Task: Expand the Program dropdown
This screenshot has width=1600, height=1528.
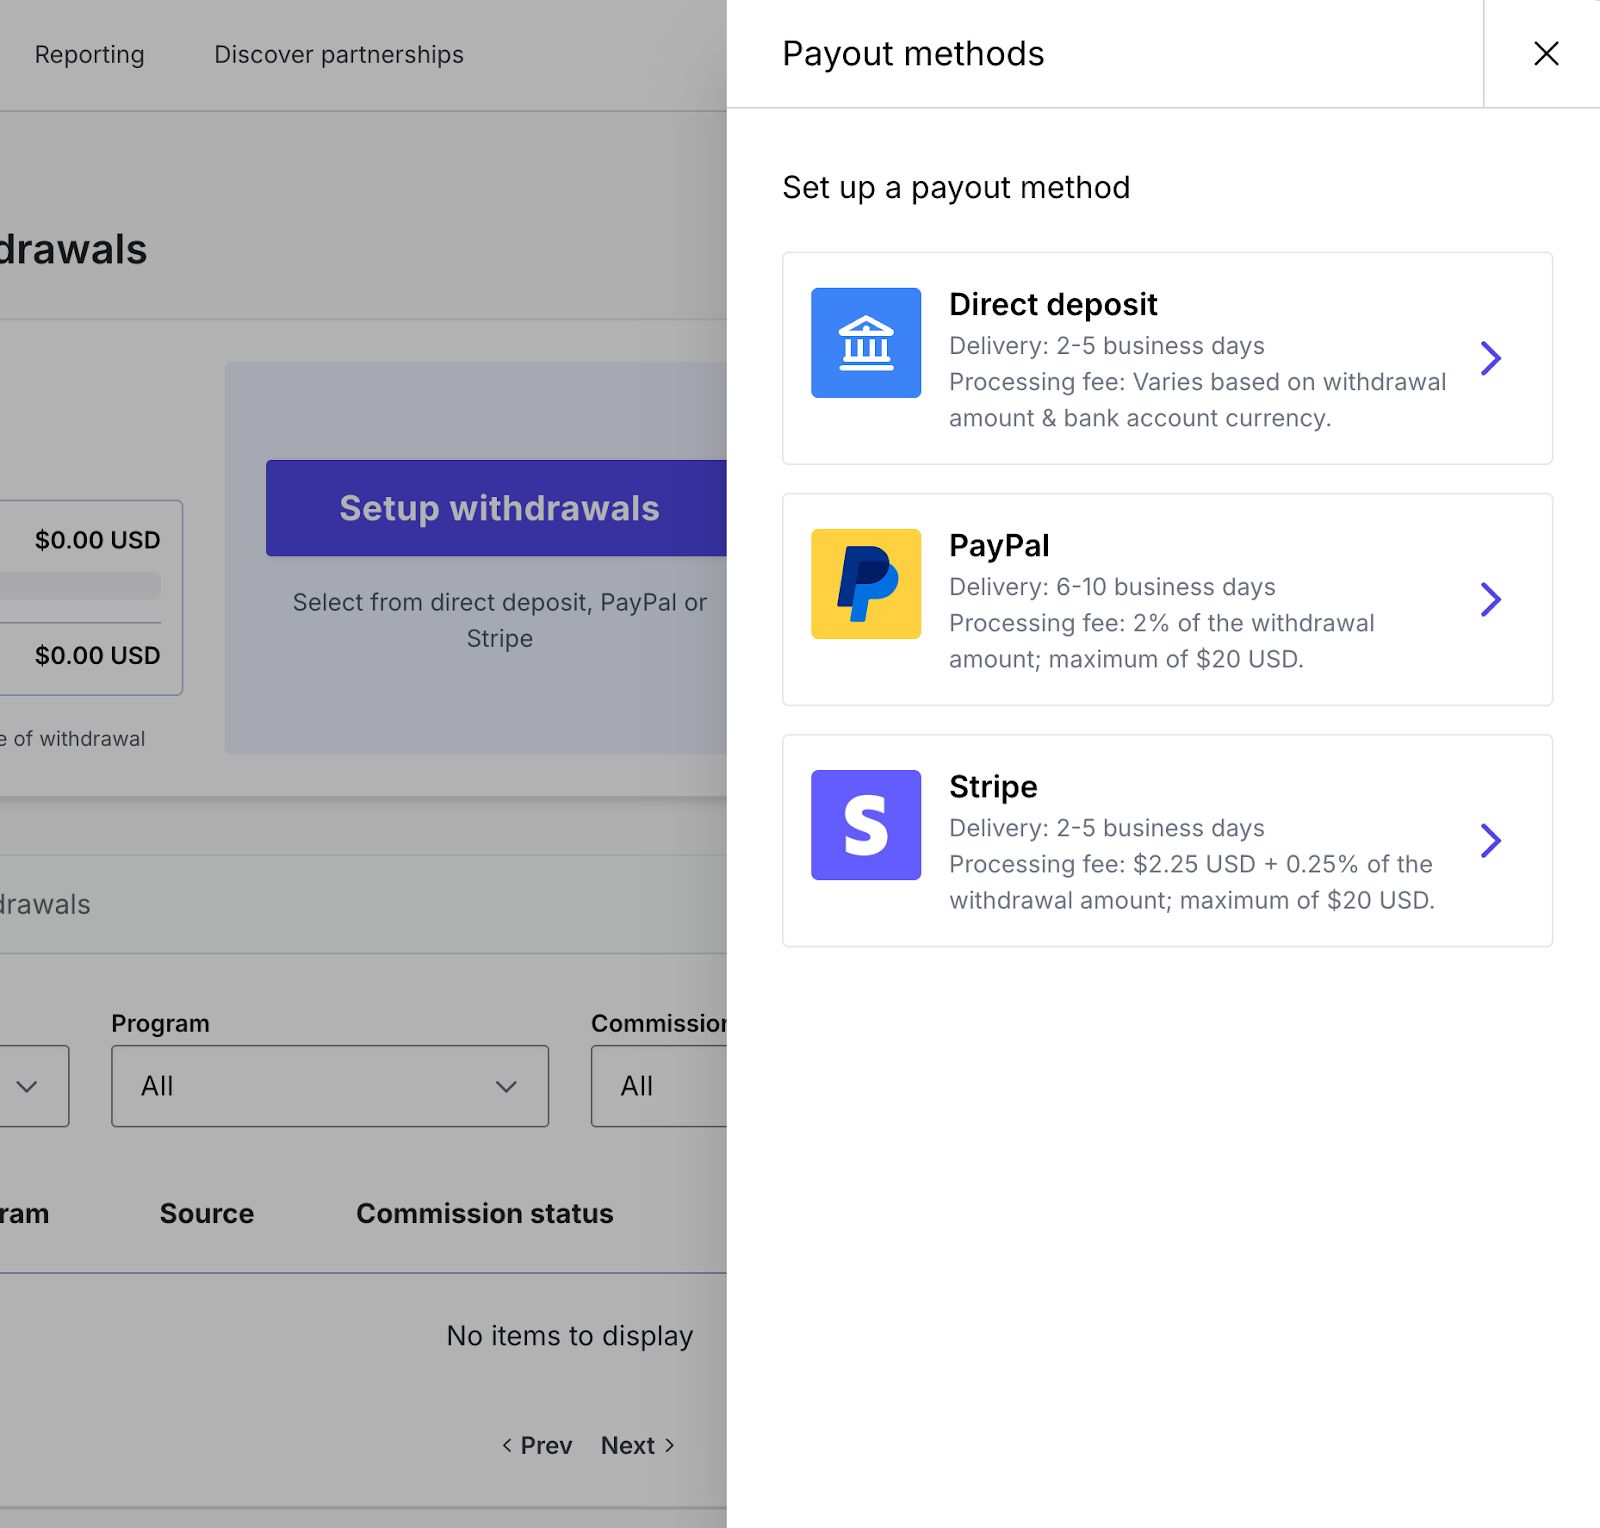Action: tap(329, 1086)
